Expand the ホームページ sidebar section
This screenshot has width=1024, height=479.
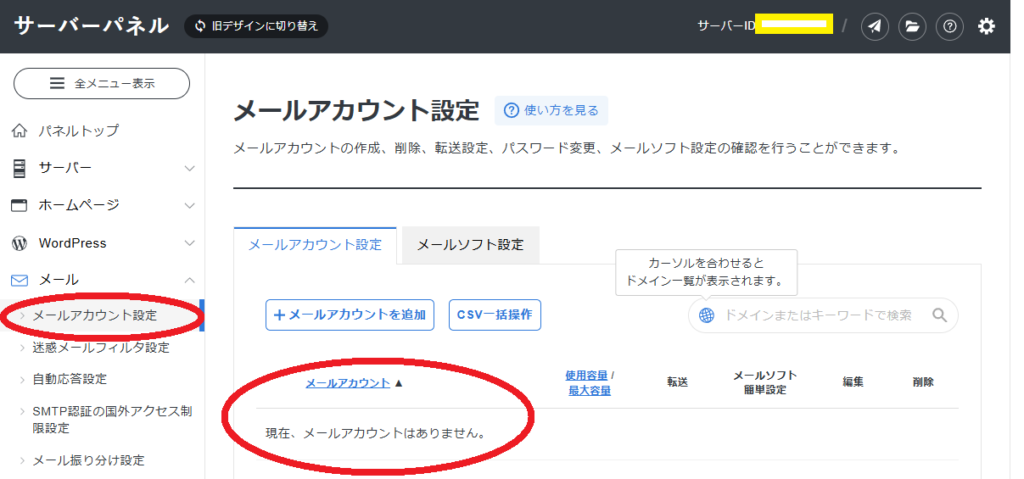(x=102, y=205)
